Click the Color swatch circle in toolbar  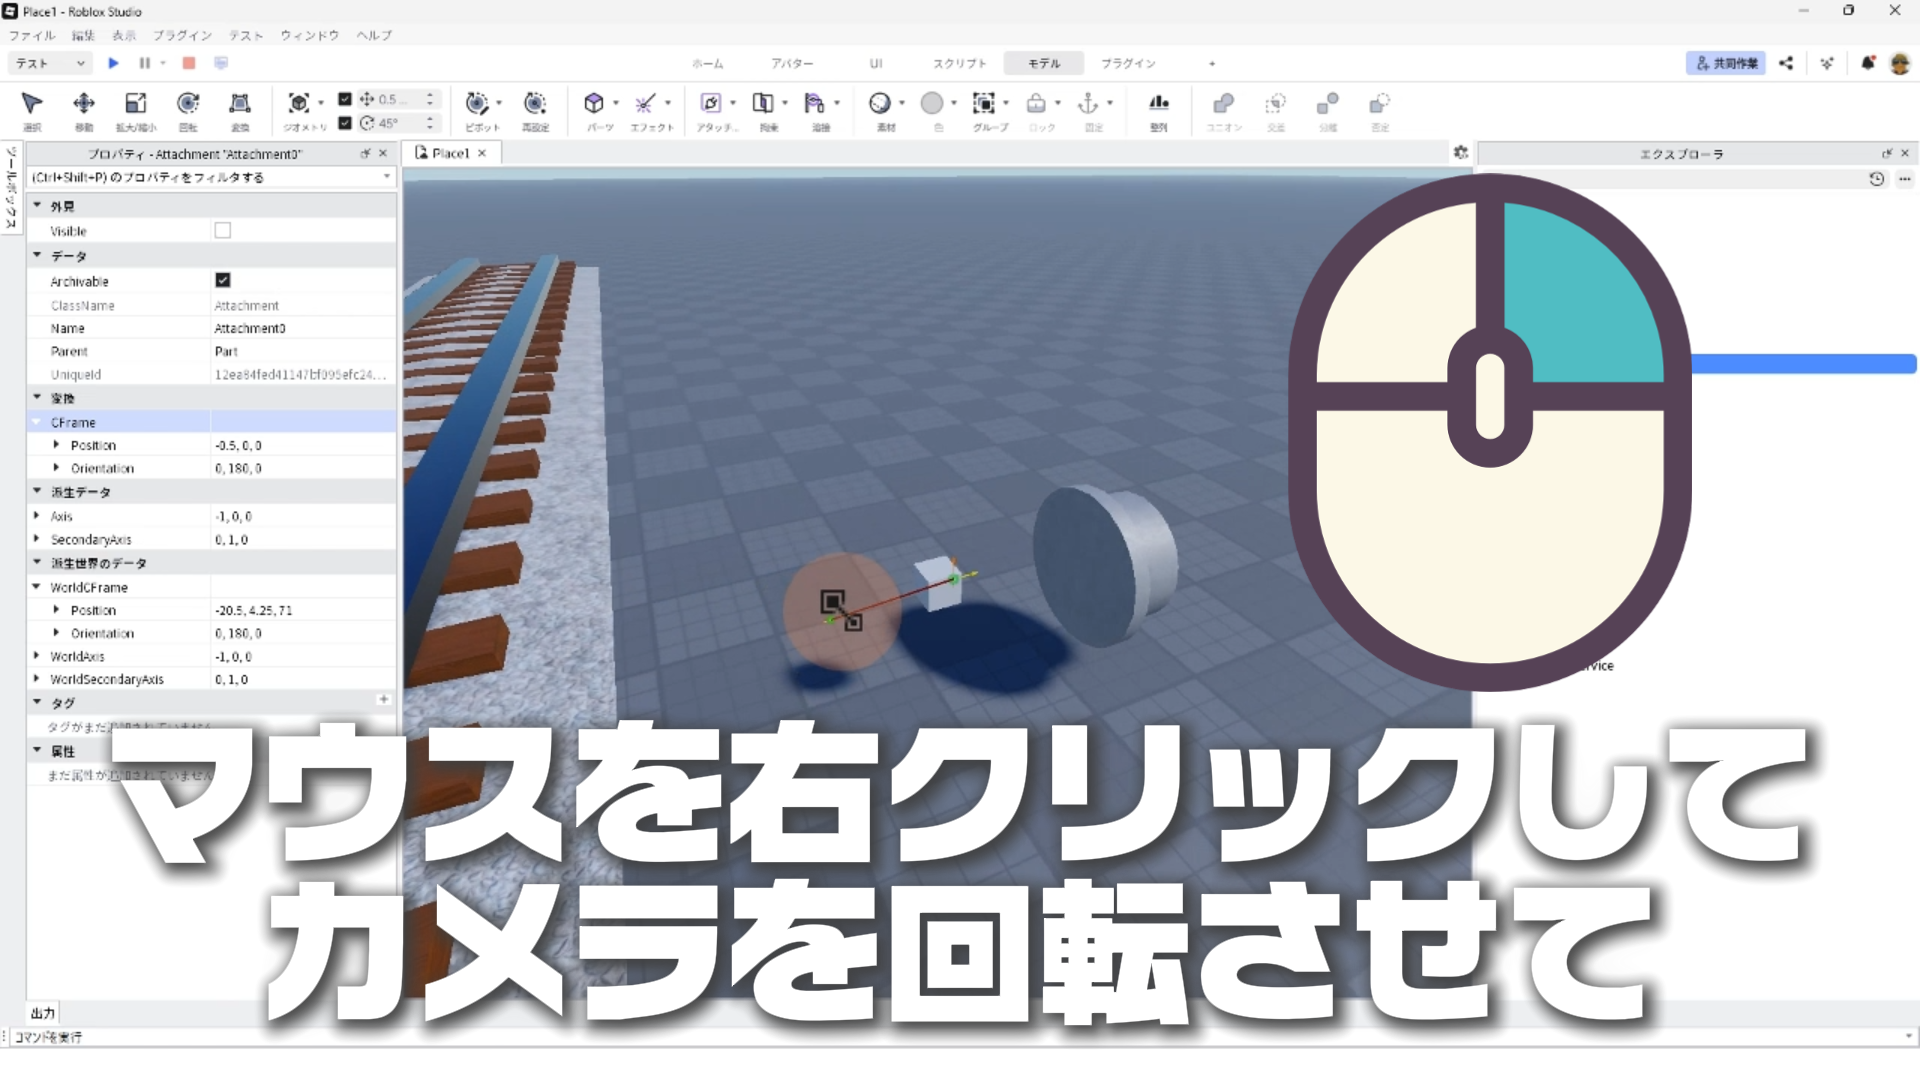(932, 104)
